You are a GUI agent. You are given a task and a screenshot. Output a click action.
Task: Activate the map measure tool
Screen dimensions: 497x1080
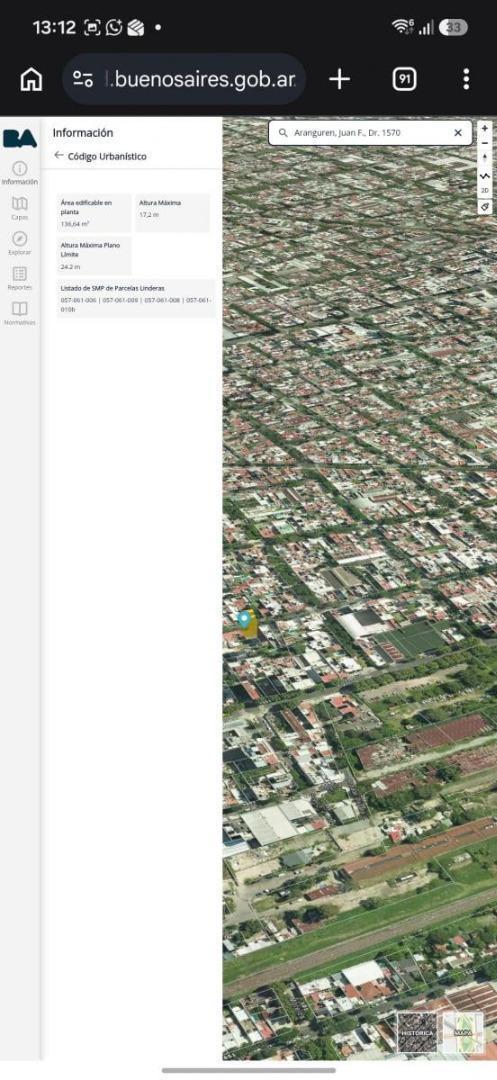point(485,207)
